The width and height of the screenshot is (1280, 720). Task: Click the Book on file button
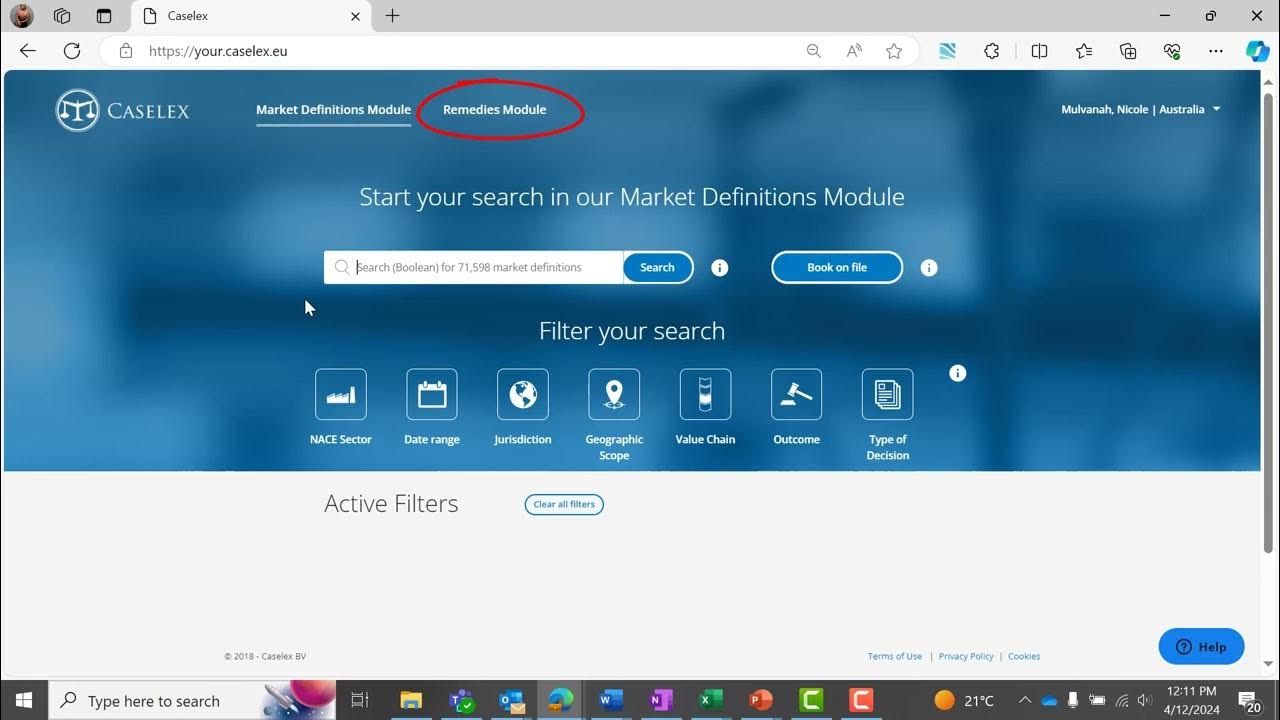[837, 267]
